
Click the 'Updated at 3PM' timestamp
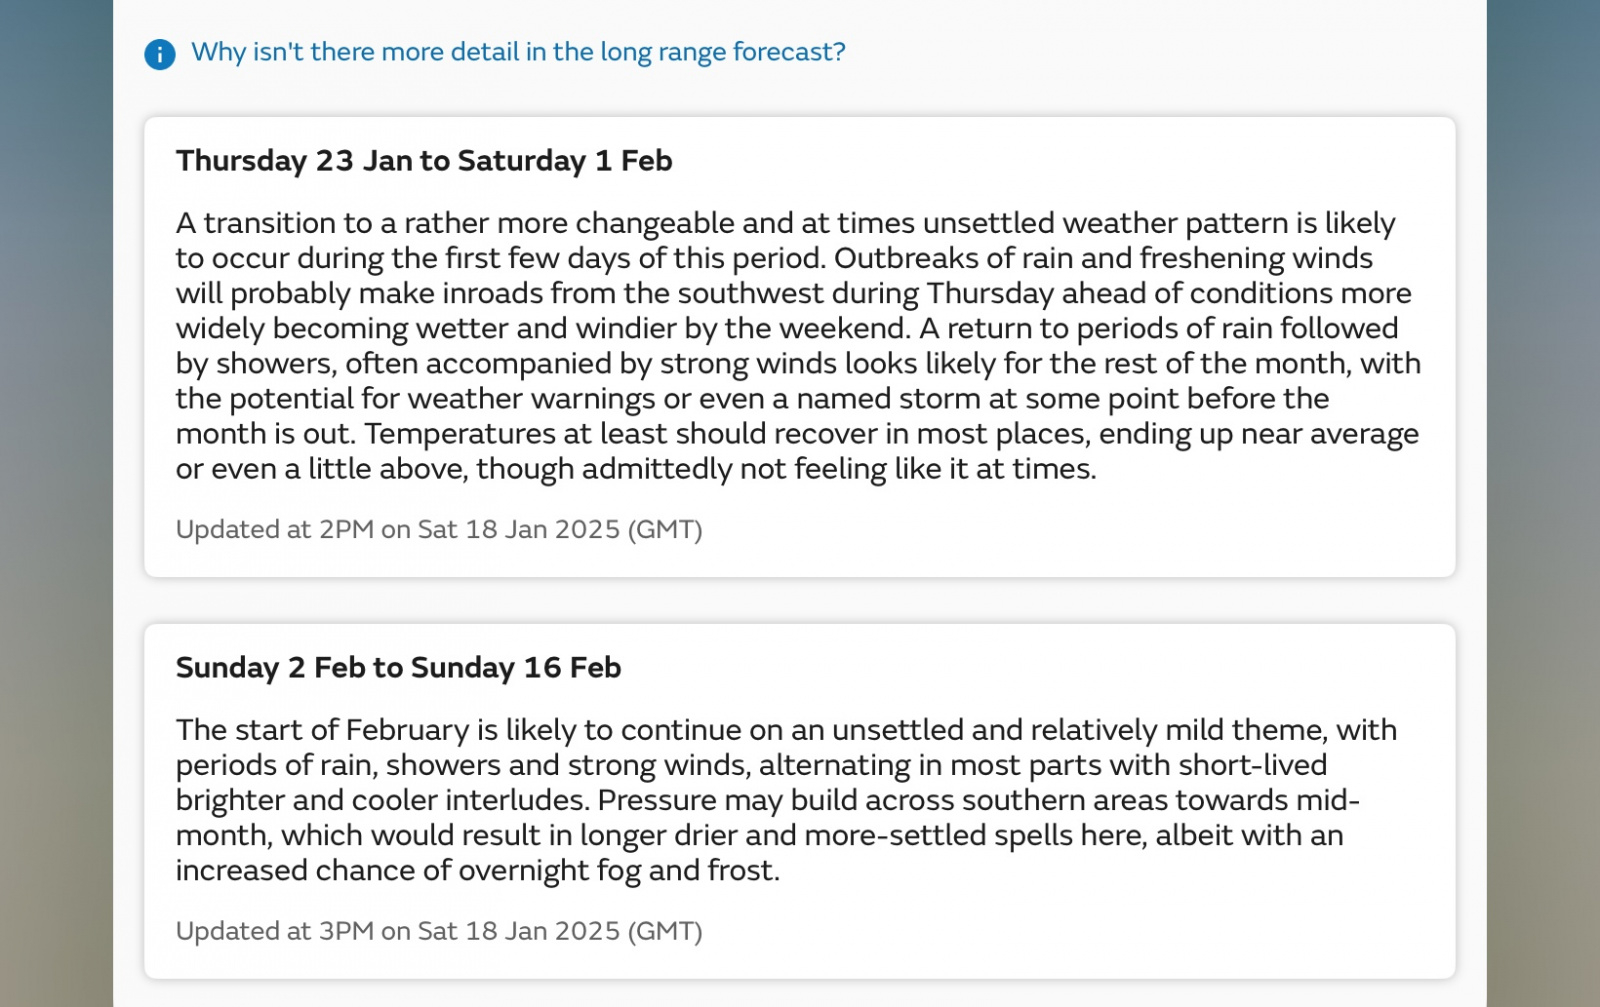pyautogui.click(x=439, y=931)
